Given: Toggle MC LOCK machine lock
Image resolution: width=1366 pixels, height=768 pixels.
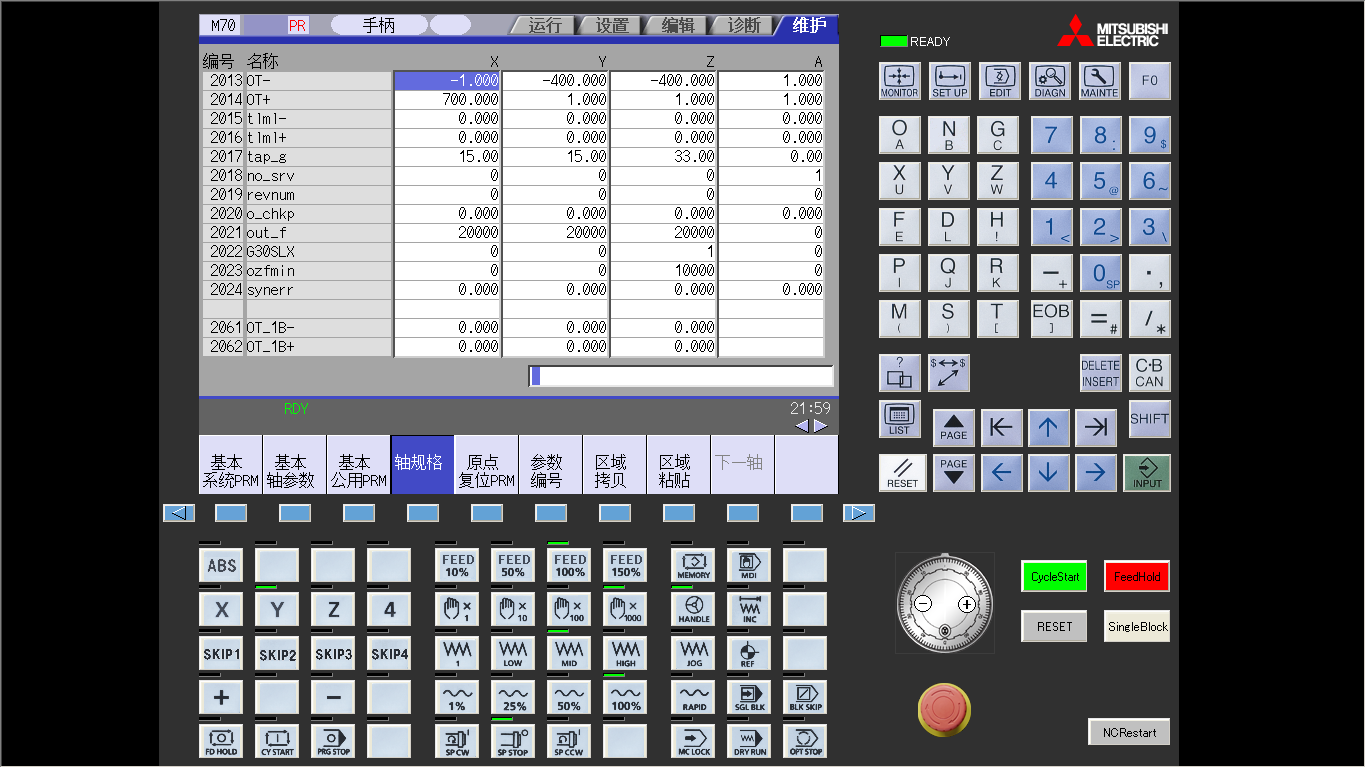Looking at the screenshot, I should pyautogui.click(x=693, y=741).
